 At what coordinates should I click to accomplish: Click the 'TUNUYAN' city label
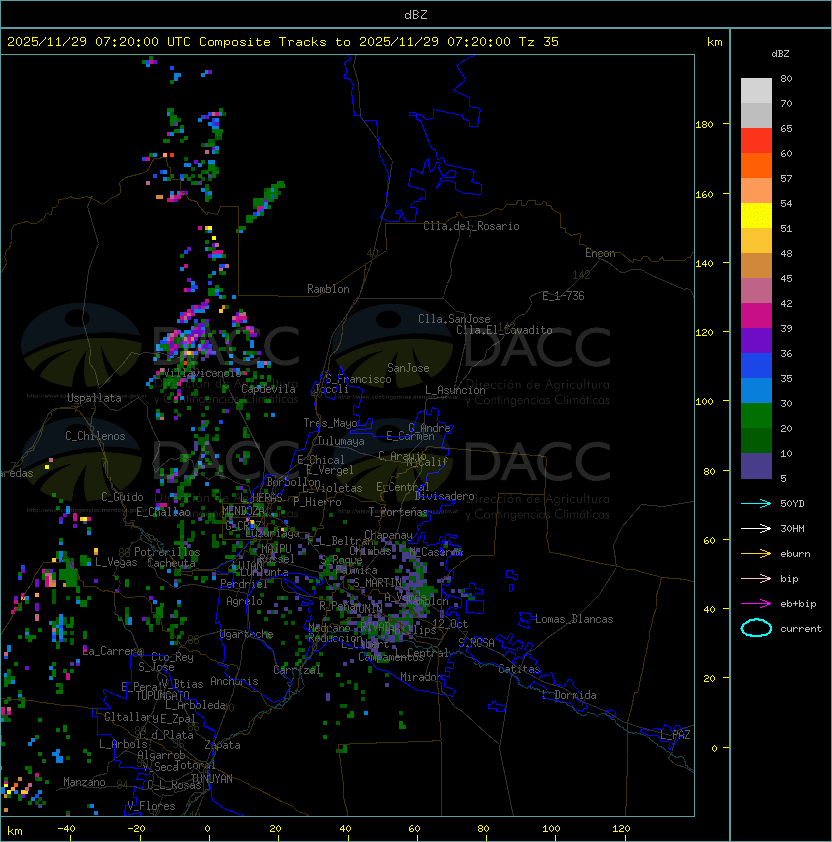212,779
